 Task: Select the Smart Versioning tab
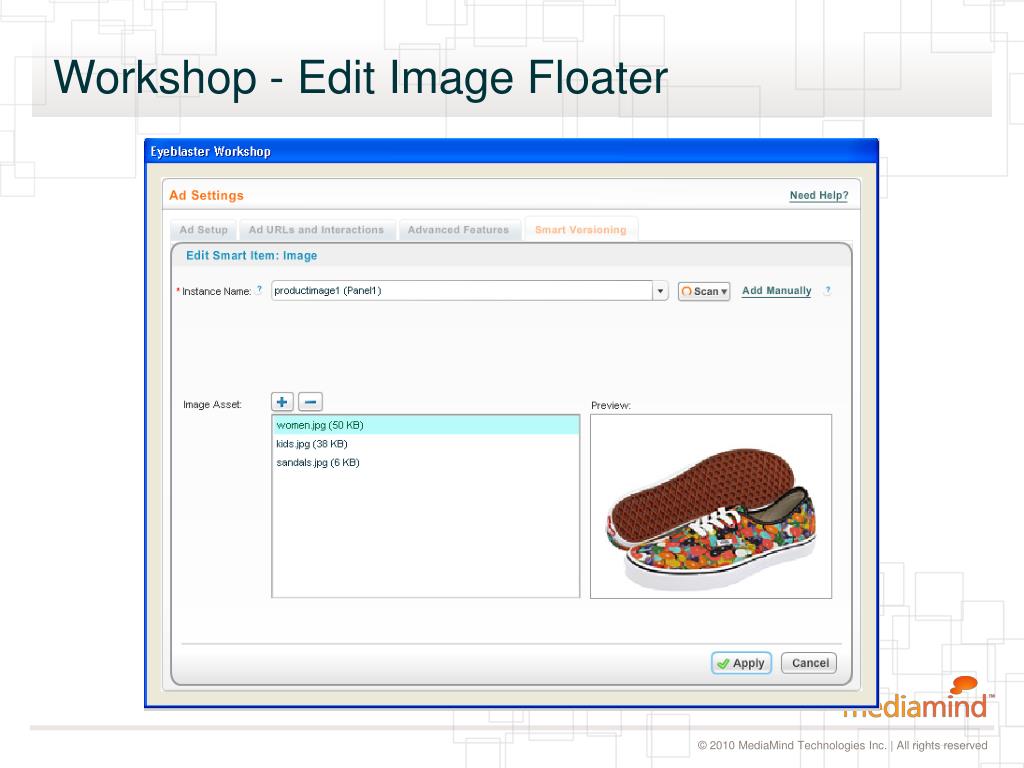pos(581,230)
